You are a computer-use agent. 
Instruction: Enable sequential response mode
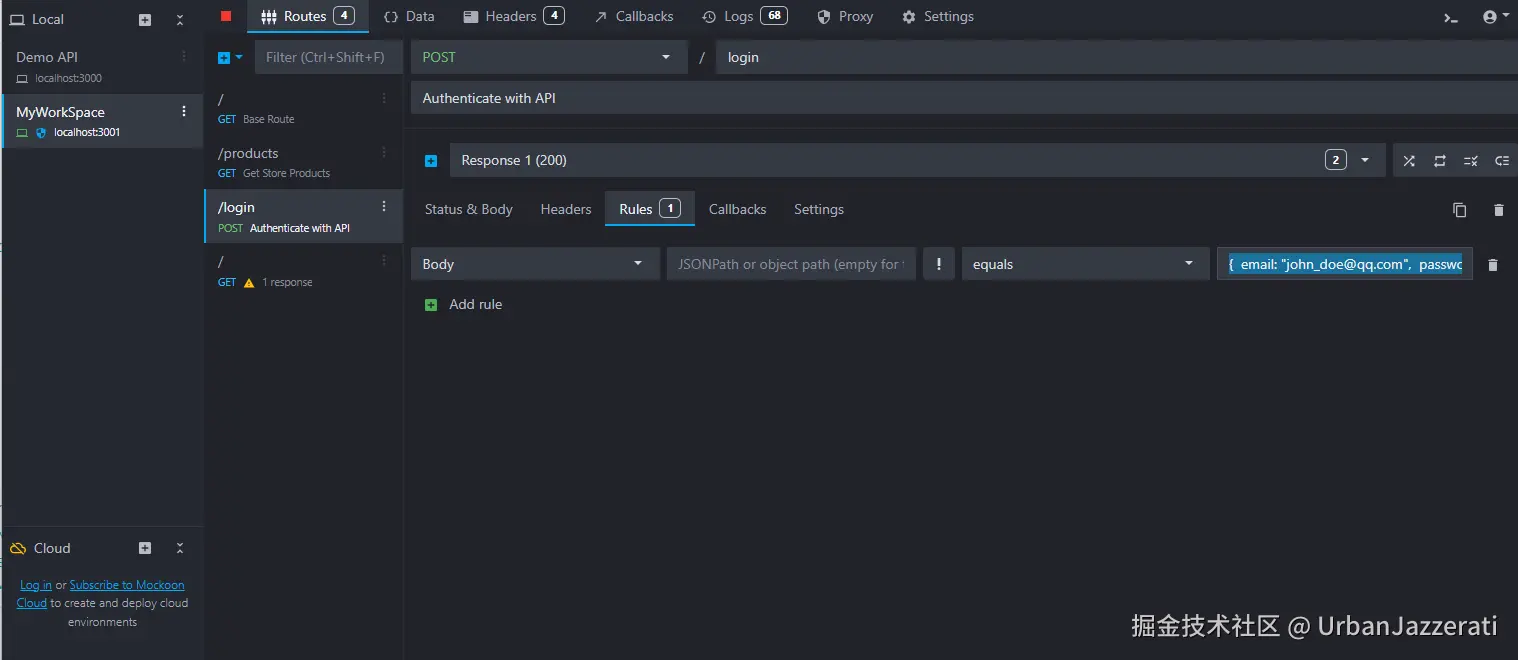[x=1440, y=160]
